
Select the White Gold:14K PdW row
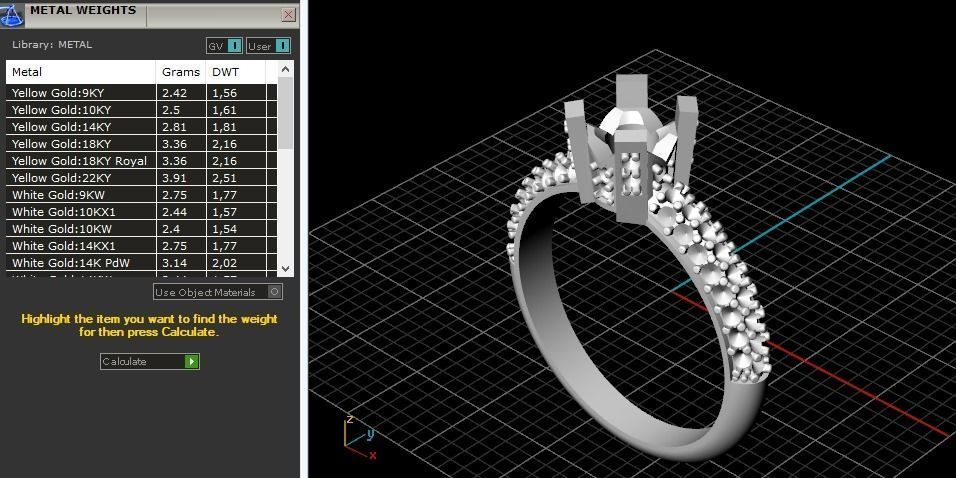(x=141, y=263)
